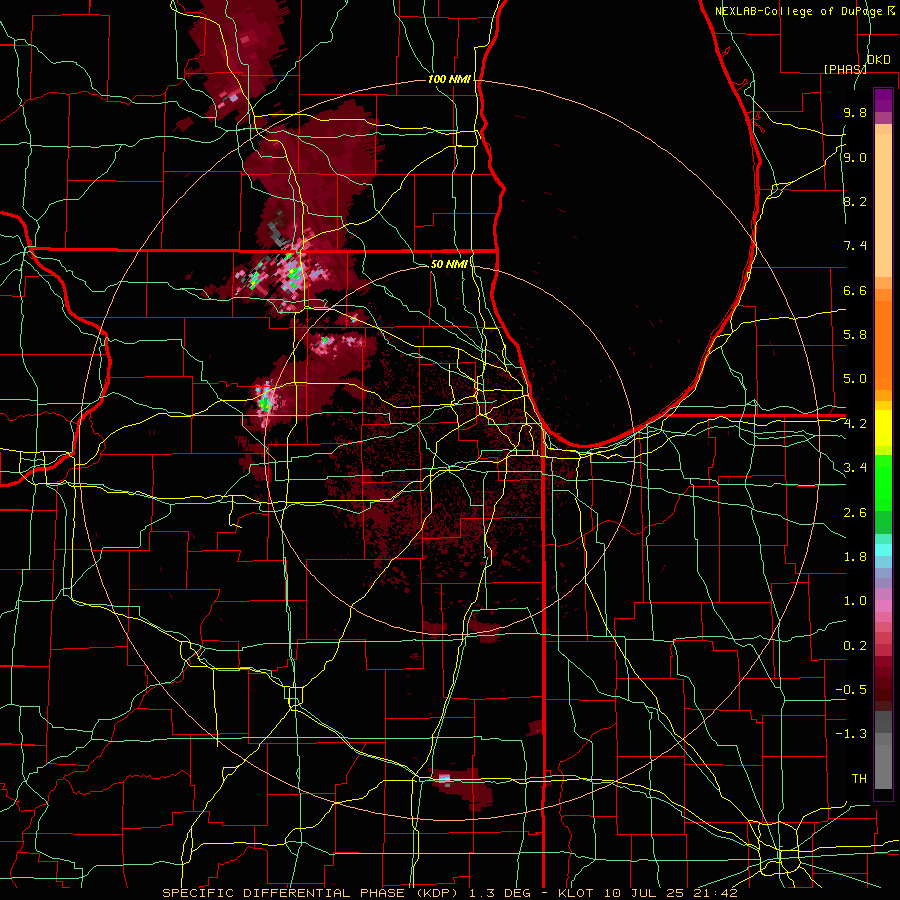
Task: Select the -0.5 scale value
Action: [x=851, y=690]
